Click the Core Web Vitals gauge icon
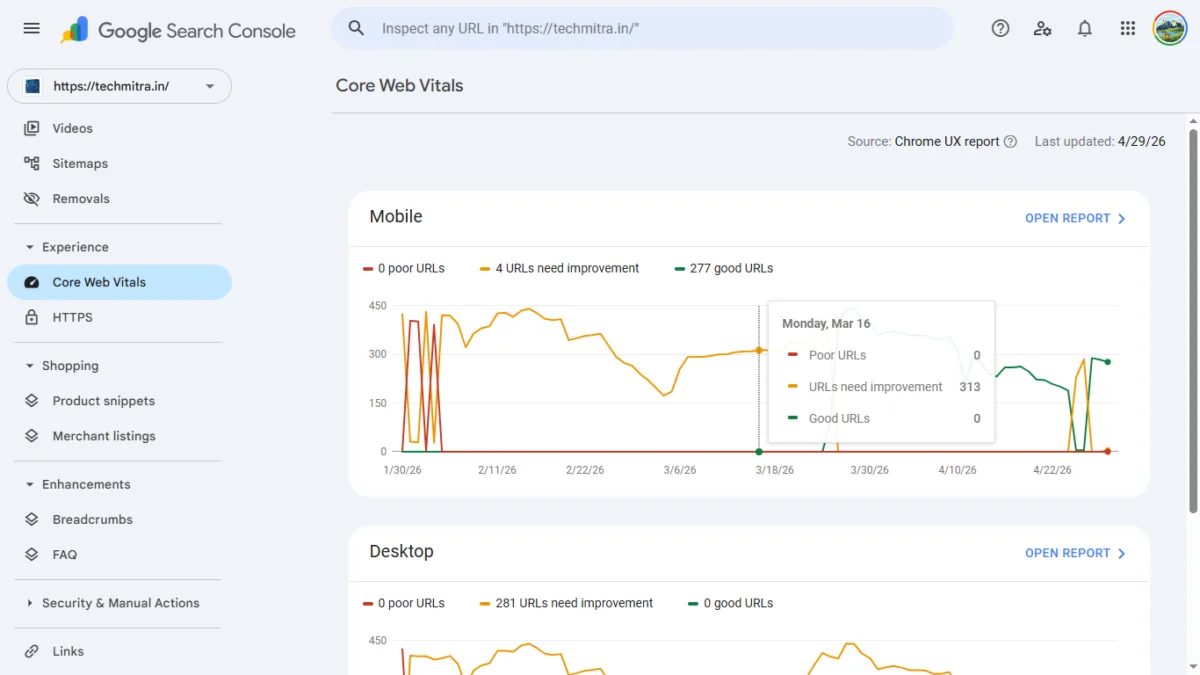The height and width of the screenshot is (675, 1200). 32,282
